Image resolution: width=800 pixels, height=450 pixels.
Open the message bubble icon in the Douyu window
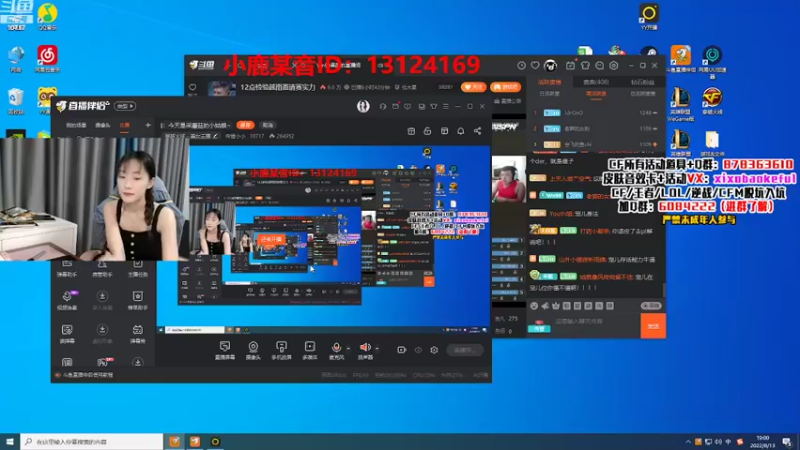click(599, 65)
